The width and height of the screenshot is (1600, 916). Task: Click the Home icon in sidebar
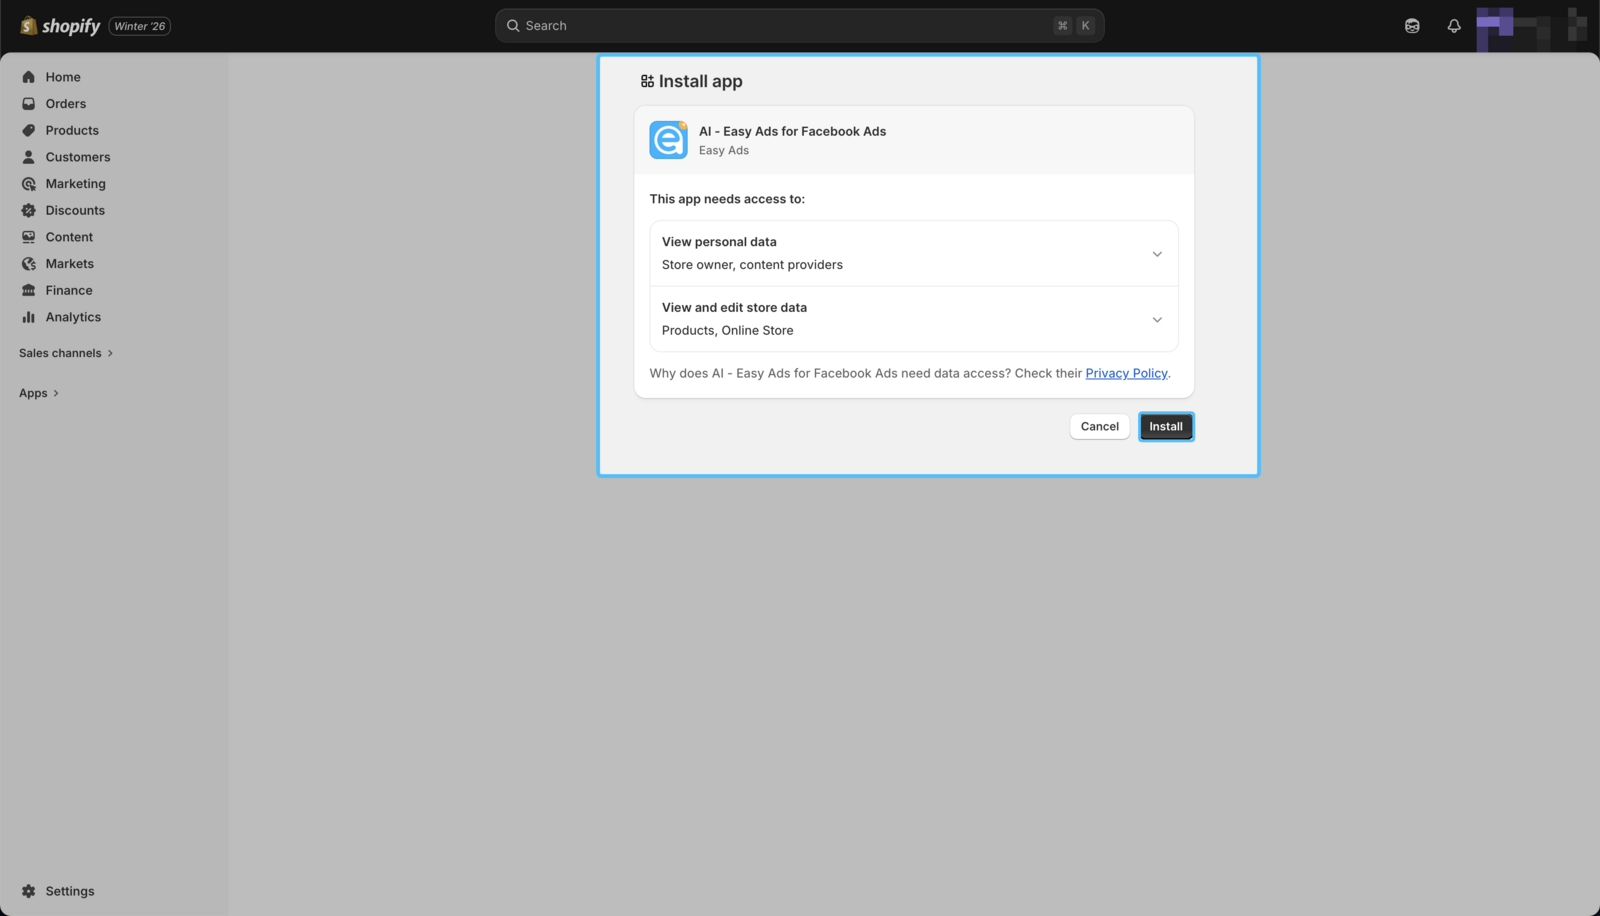pyautogui.click(x=28, y=77)
